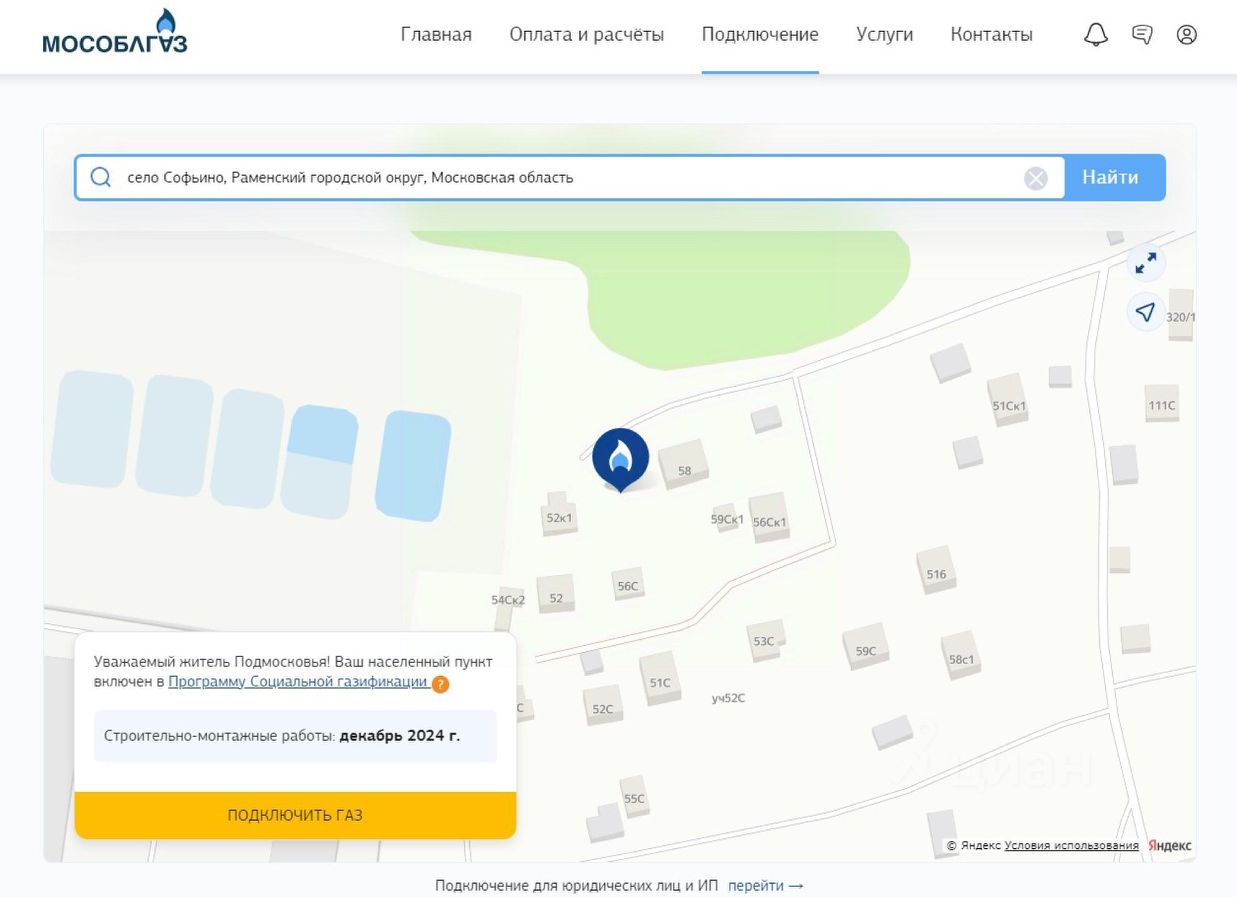Open the Подключение menu tab

[760, 35]
